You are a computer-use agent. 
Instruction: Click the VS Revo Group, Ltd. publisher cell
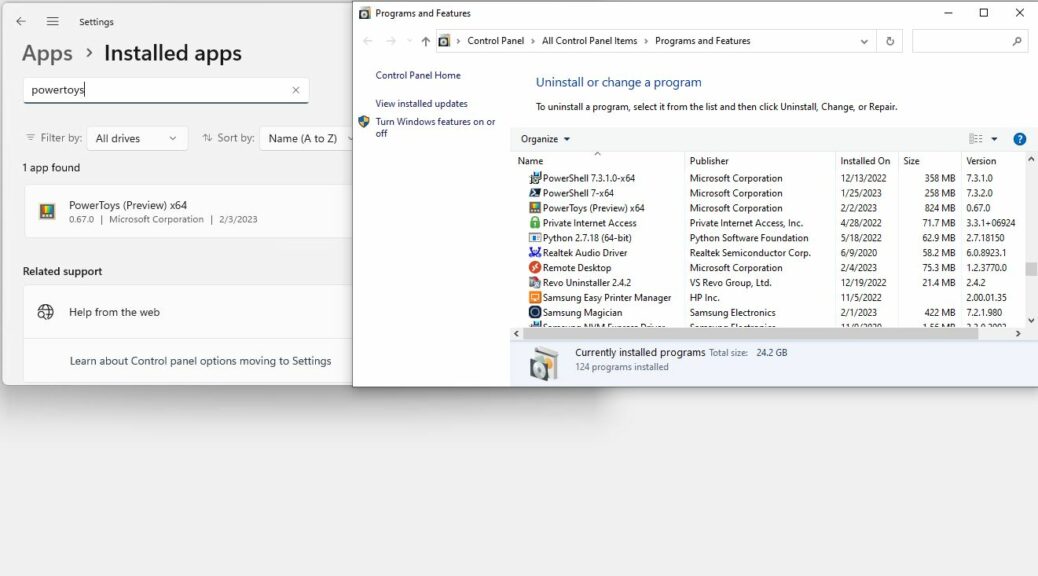(730, 283)
